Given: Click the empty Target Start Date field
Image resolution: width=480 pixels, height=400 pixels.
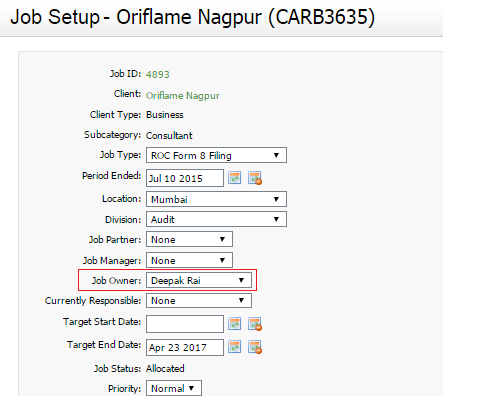Looking at the screenshot, I should [x=185, y=324].
